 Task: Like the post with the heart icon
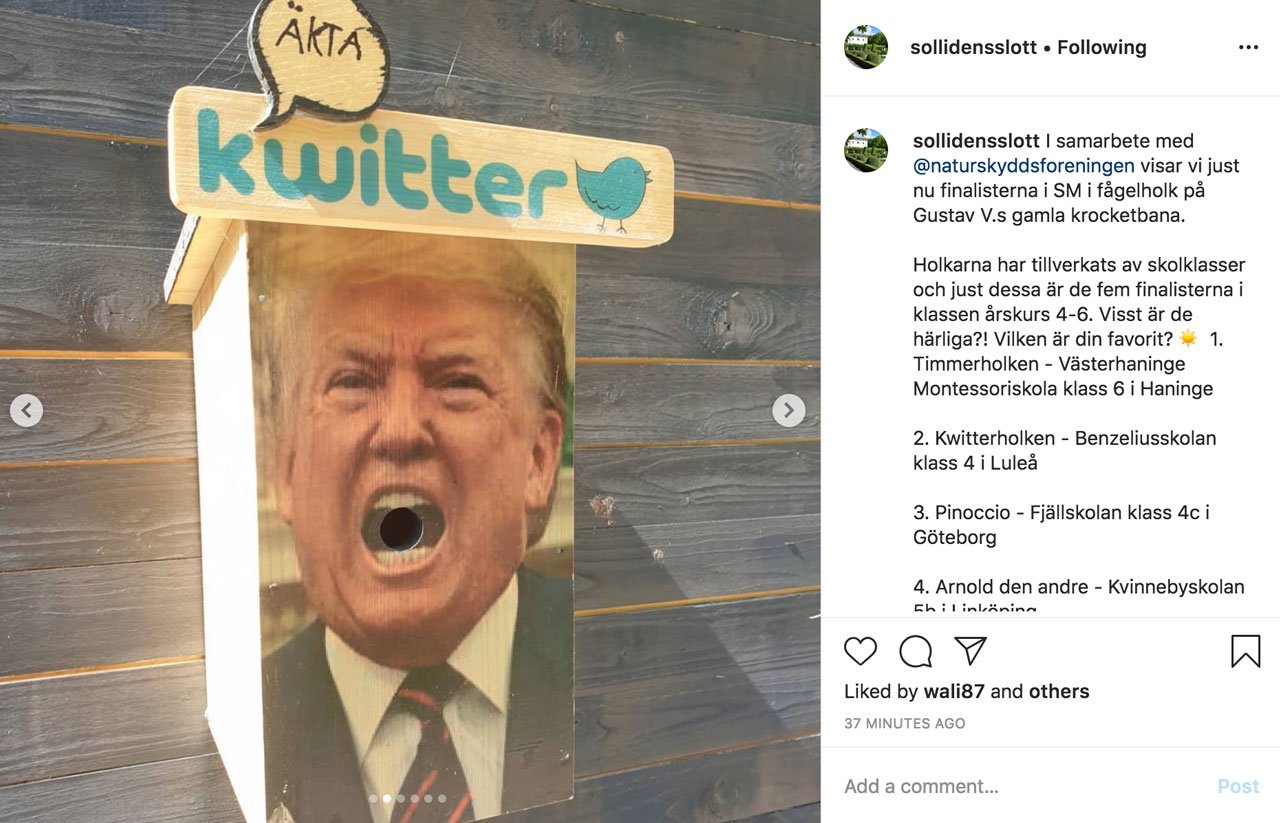pyautogui.click(x=860, y=651)
